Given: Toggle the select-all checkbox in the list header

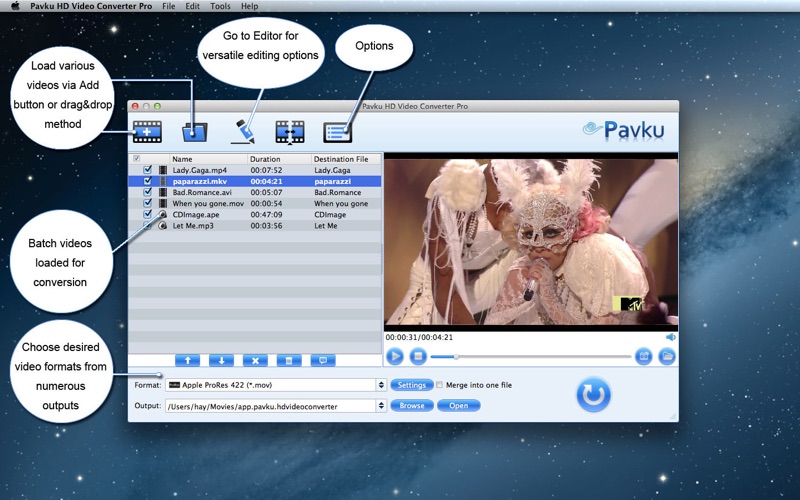Looking at the screenshot, I should pyautogui.click(x=136, y=159).
